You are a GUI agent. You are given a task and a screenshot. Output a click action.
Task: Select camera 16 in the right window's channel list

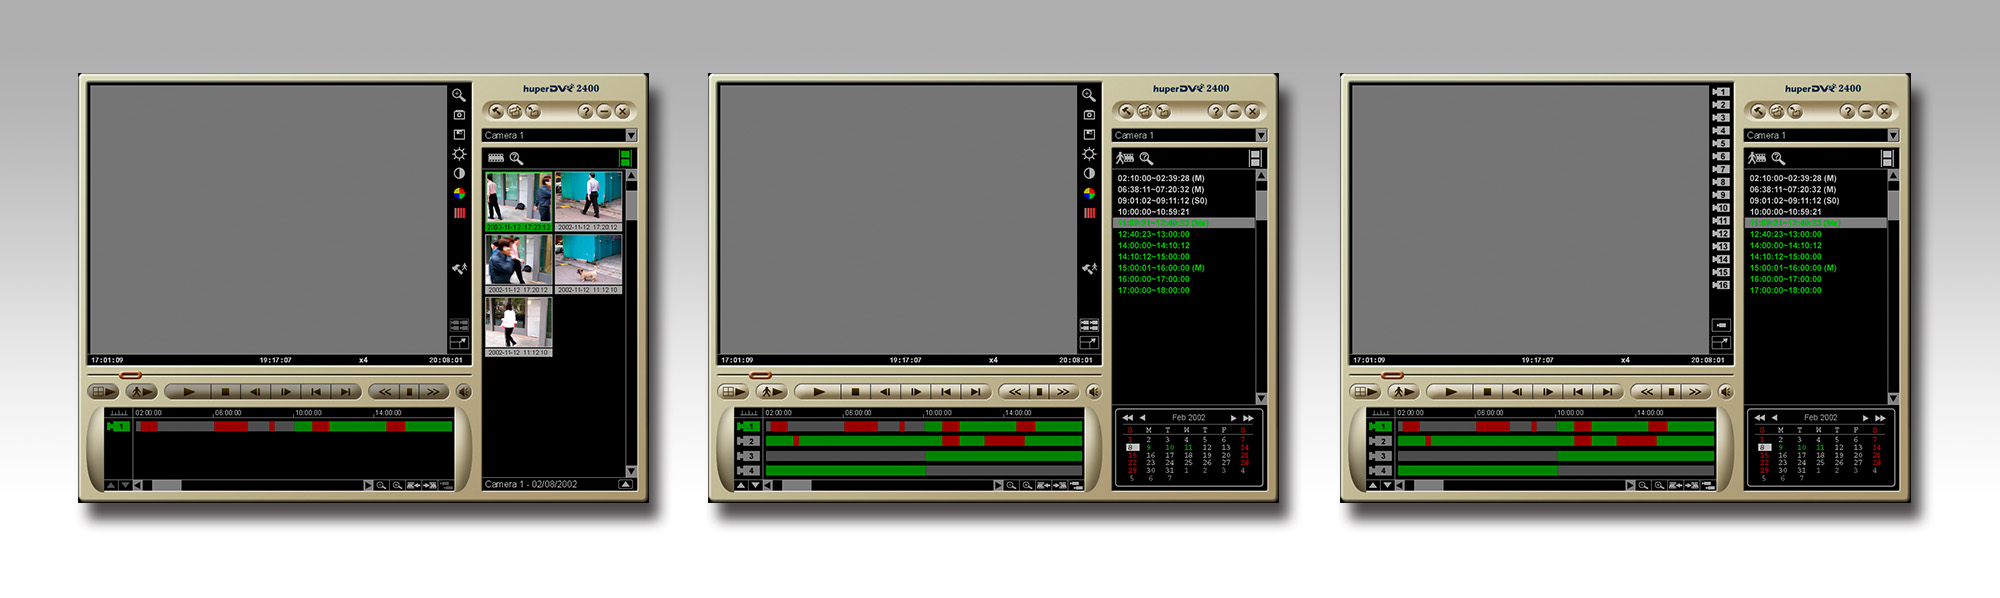pyautogui.click(x=1721, y=285)
